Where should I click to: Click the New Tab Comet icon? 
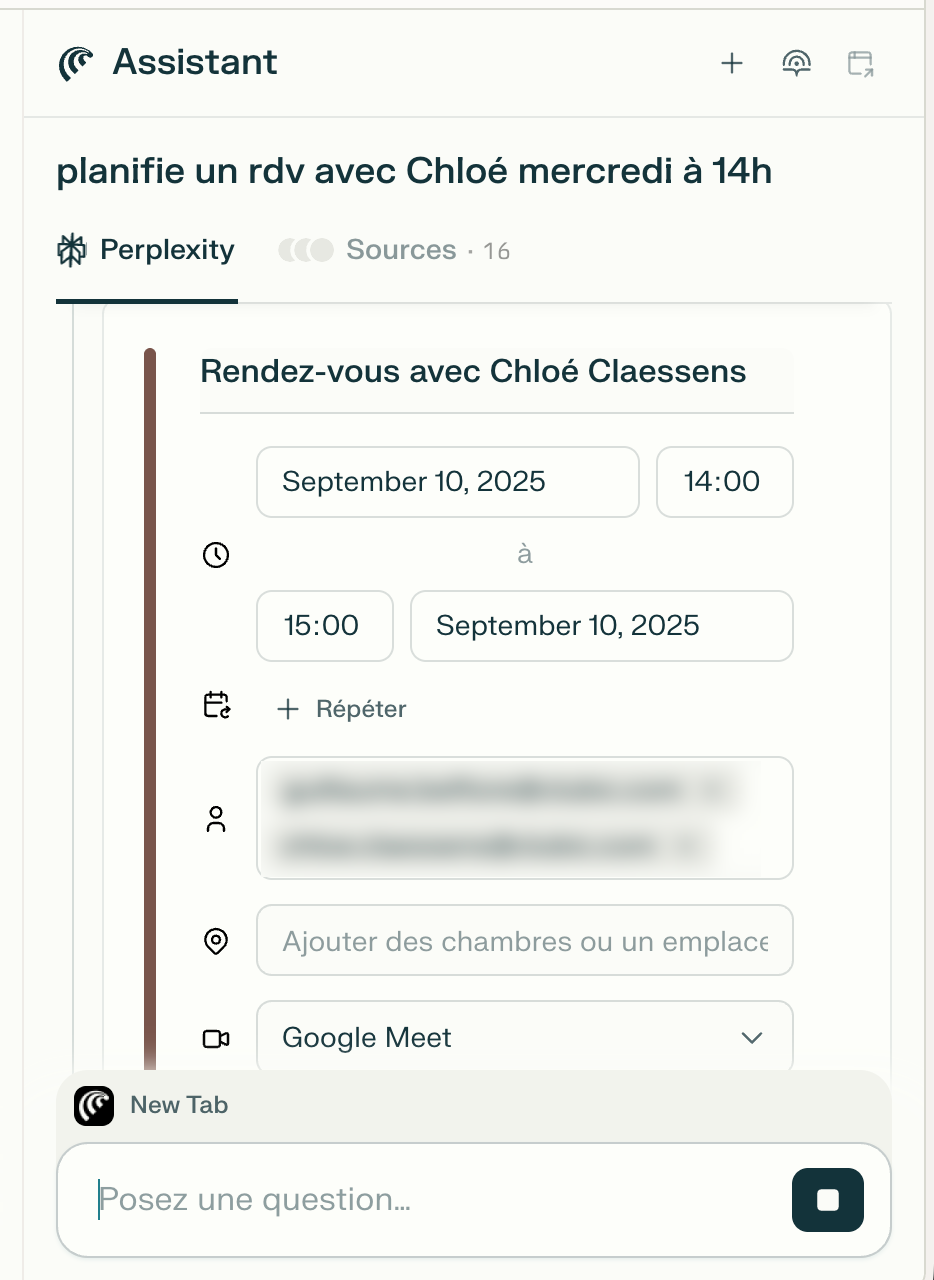pyautogui.click(x=94, y=1106)
